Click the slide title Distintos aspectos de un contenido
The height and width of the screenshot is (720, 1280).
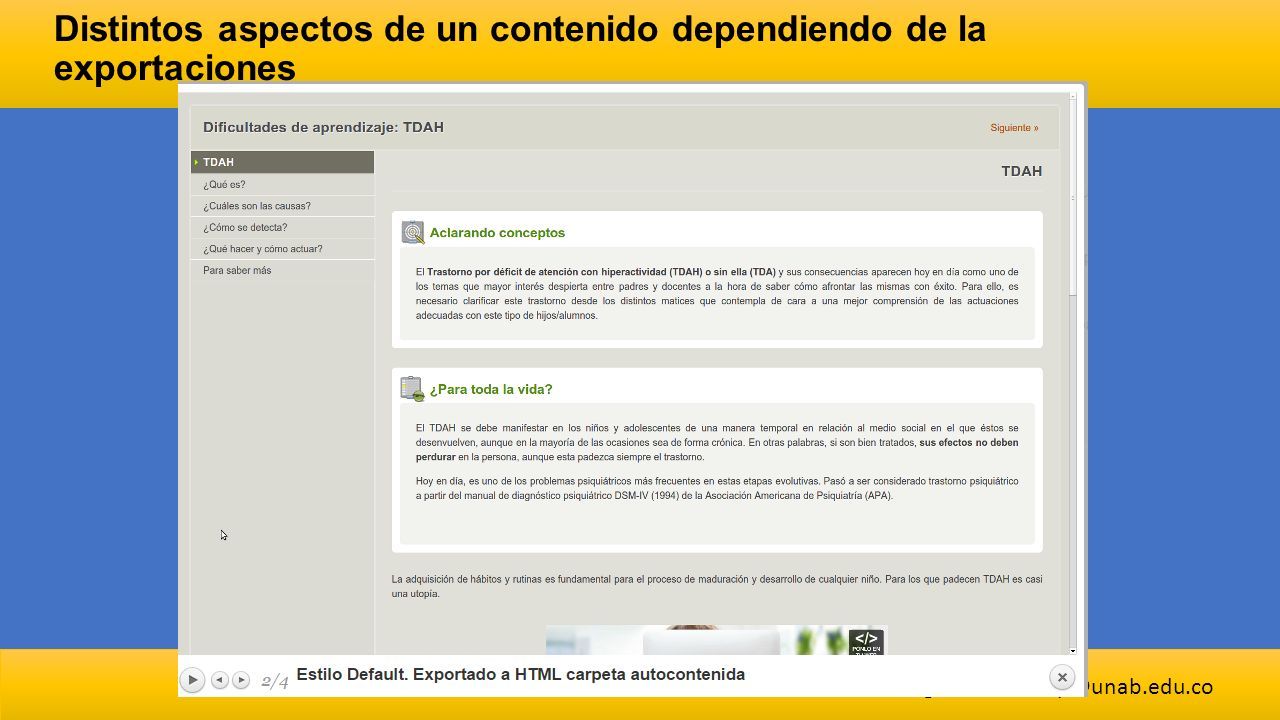(520, 48)
